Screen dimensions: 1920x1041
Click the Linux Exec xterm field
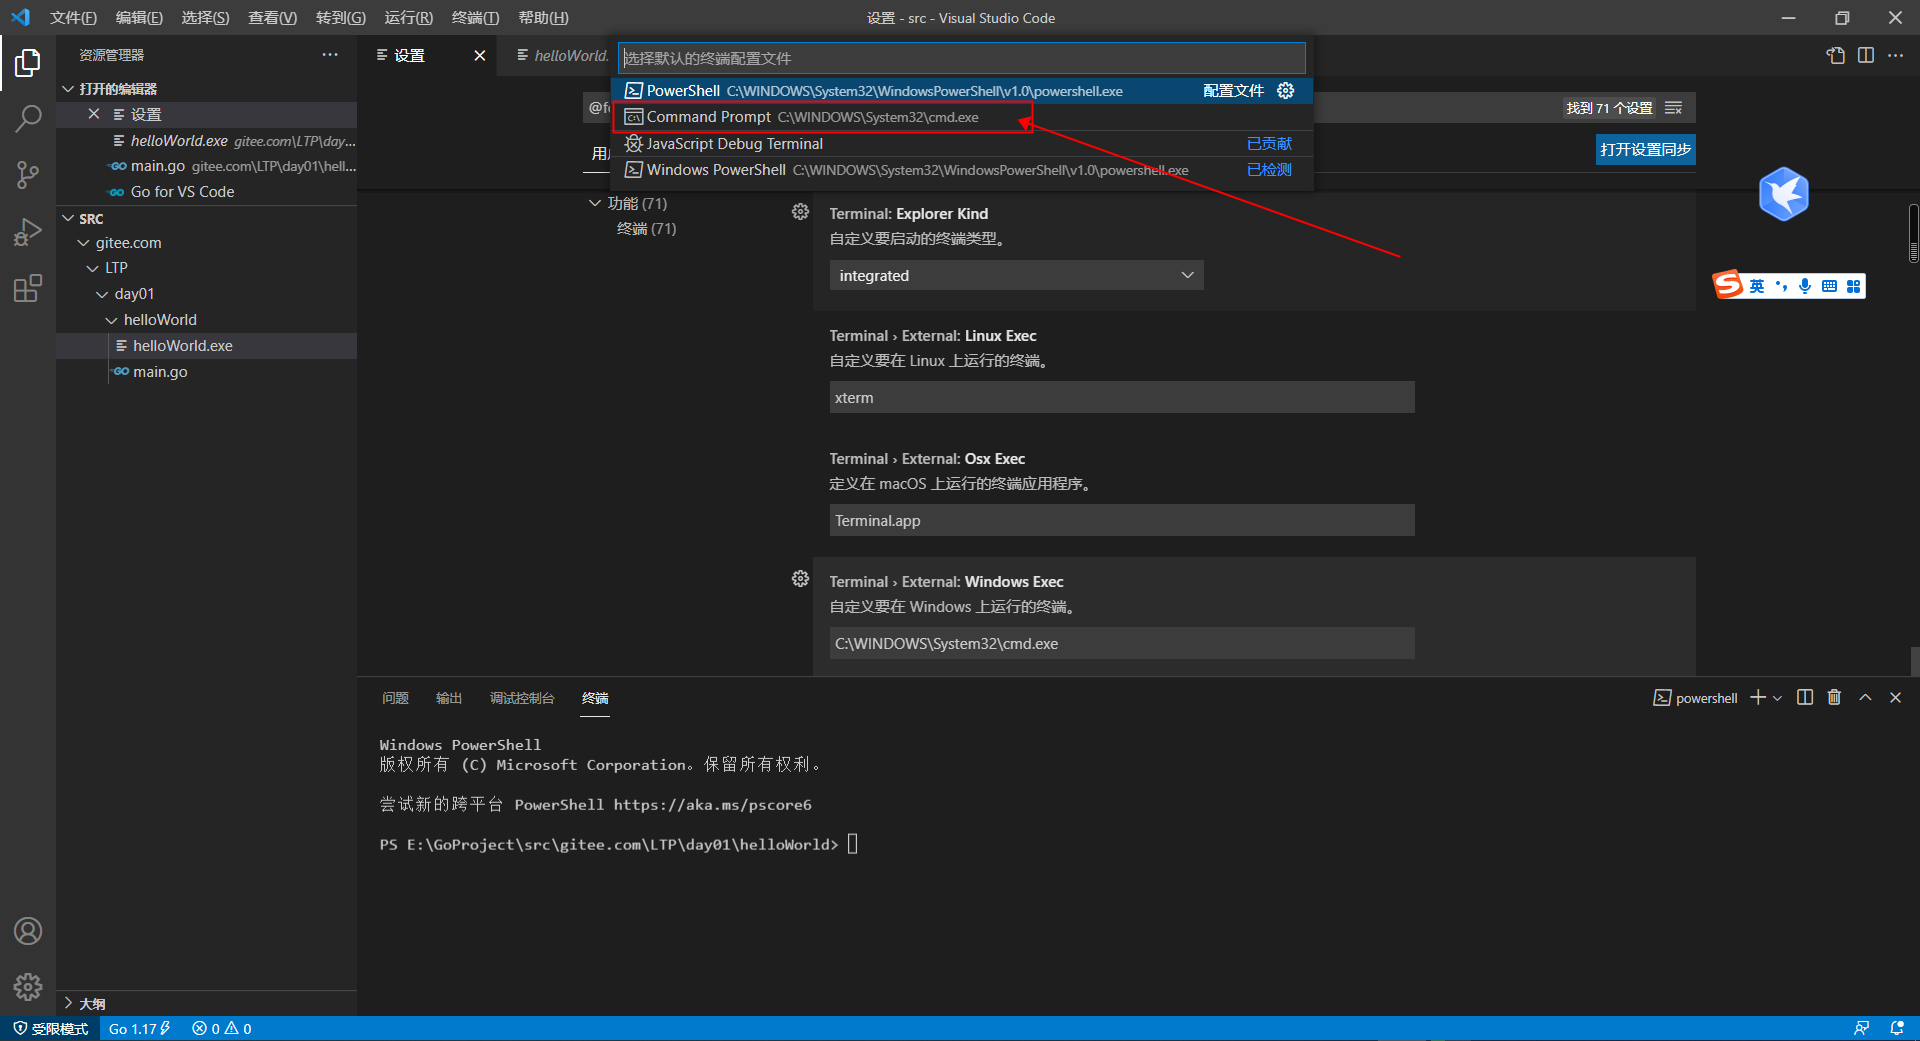1122,397
